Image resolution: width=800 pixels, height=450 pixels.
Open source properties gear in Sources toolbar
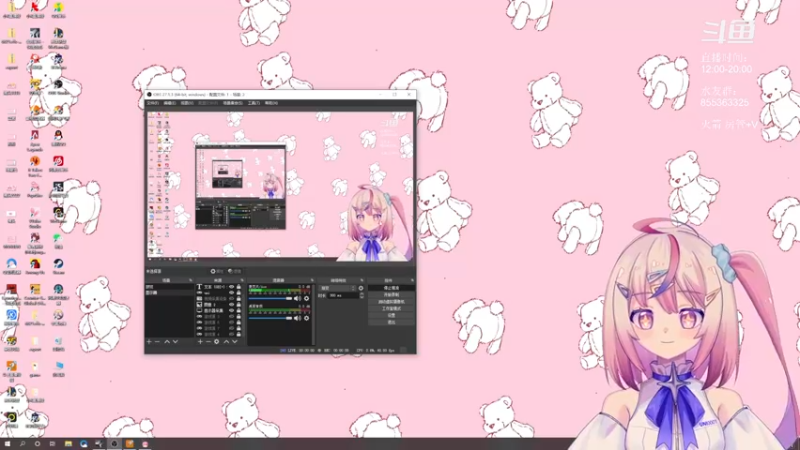216,341
